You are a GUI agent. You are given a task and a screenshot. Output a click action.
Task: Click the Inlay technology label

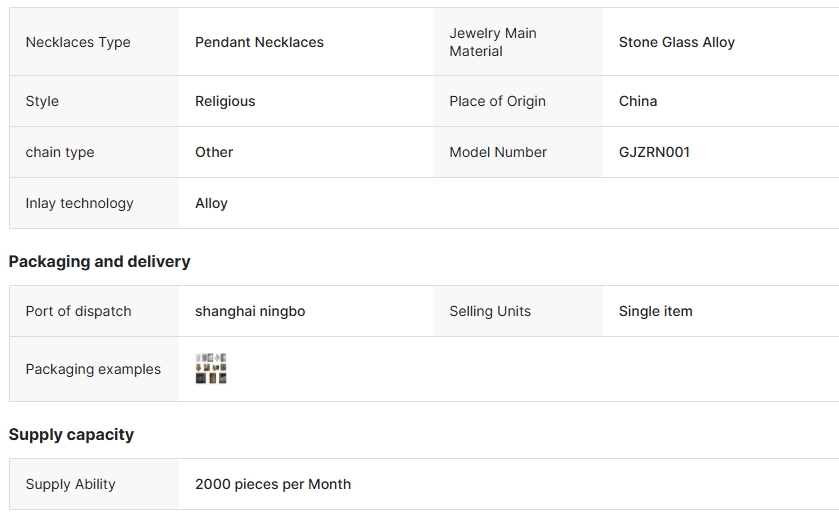coord(79,203)
